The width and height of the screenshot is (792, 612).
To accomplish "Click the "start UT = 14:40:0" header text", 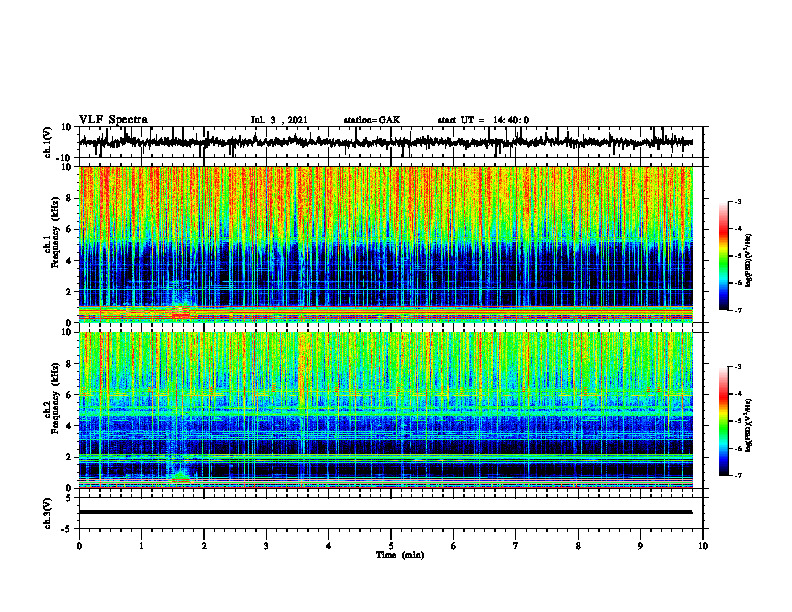I will click(x=483, y=120).
